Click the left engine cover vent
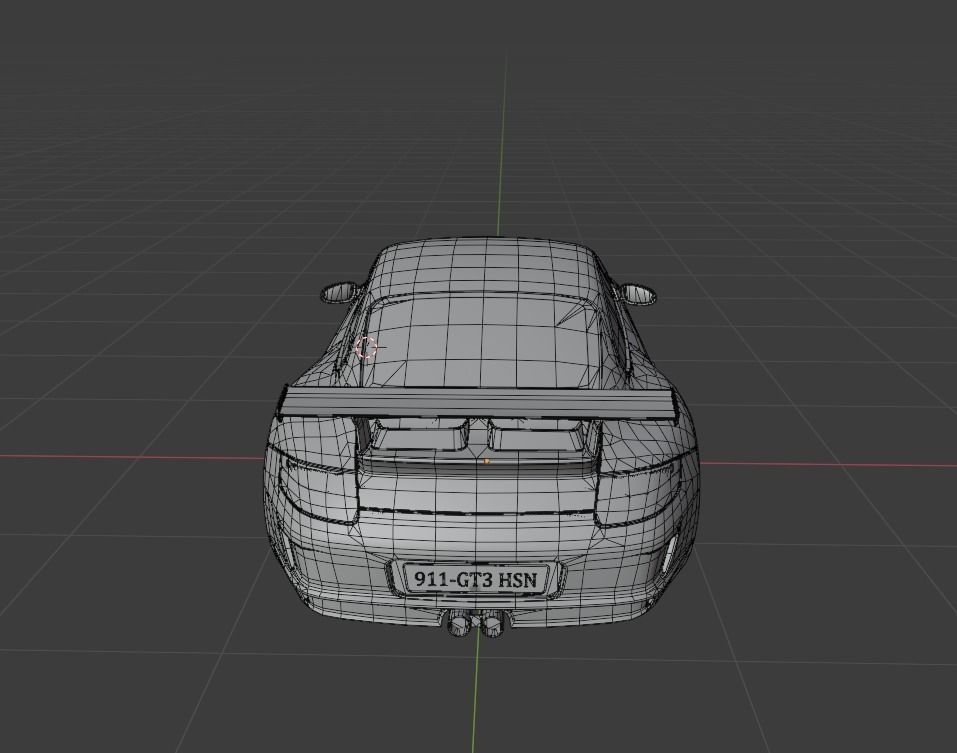The image size is (957, 753). coord(420,437)
